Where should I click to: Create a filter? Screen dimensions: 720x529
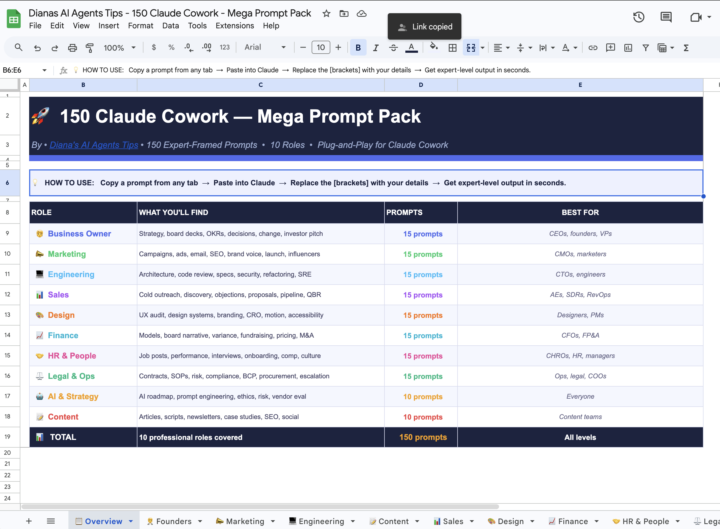(645, 48)
